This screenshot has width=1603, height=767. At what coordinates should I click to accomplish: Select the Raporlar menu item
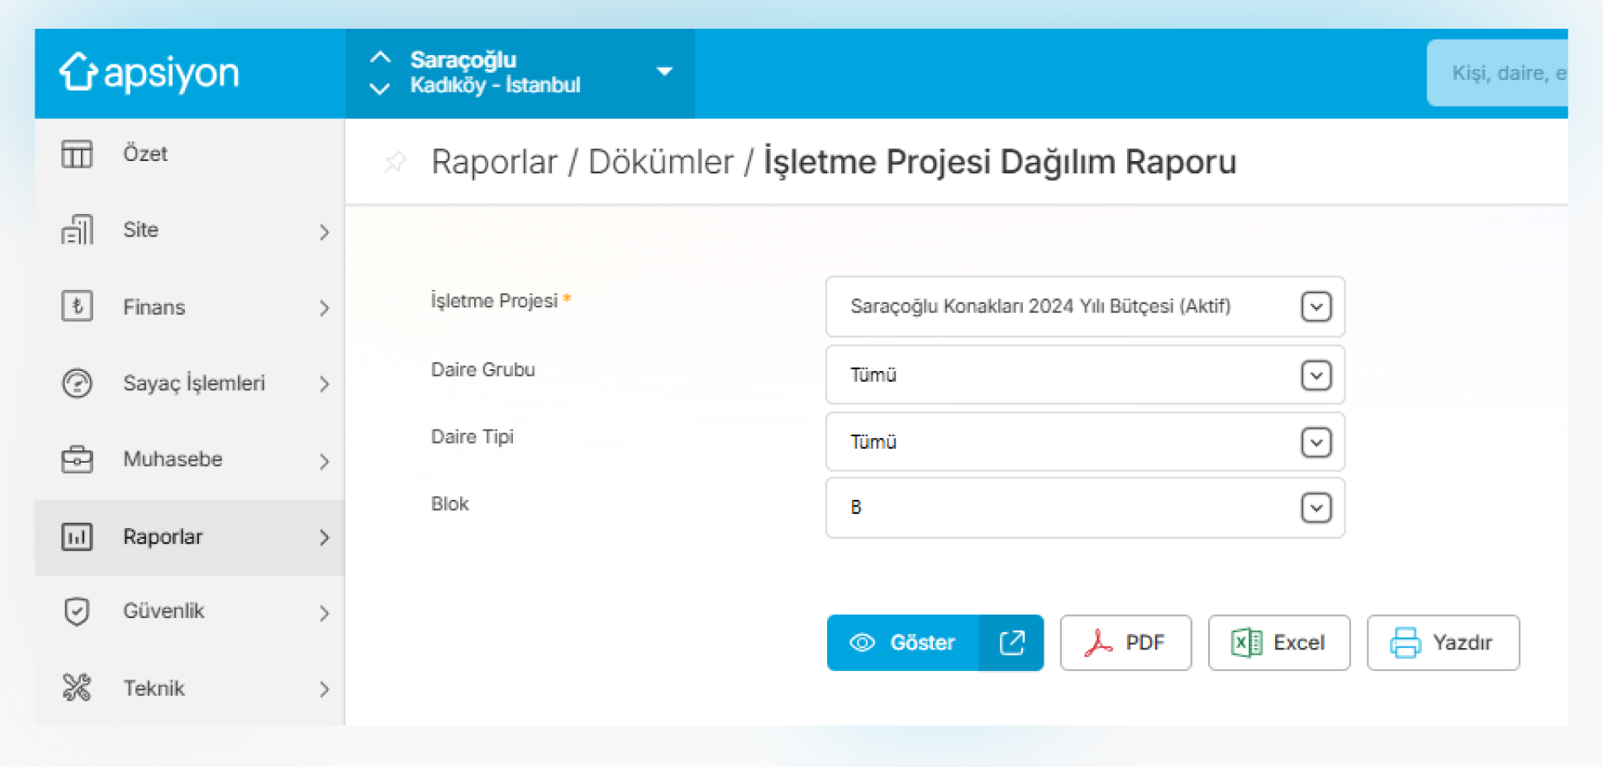pos(190,537)
